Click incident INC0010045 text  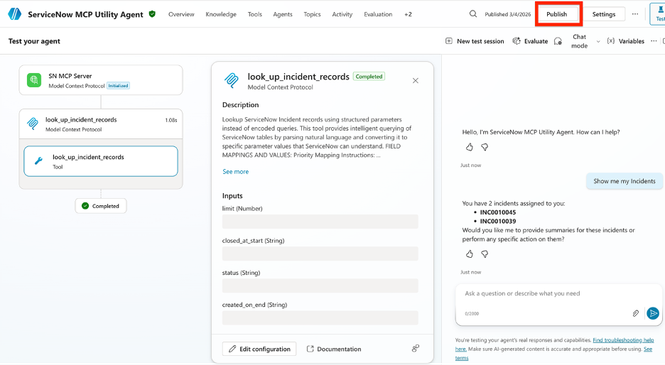[x=498, y=212]
